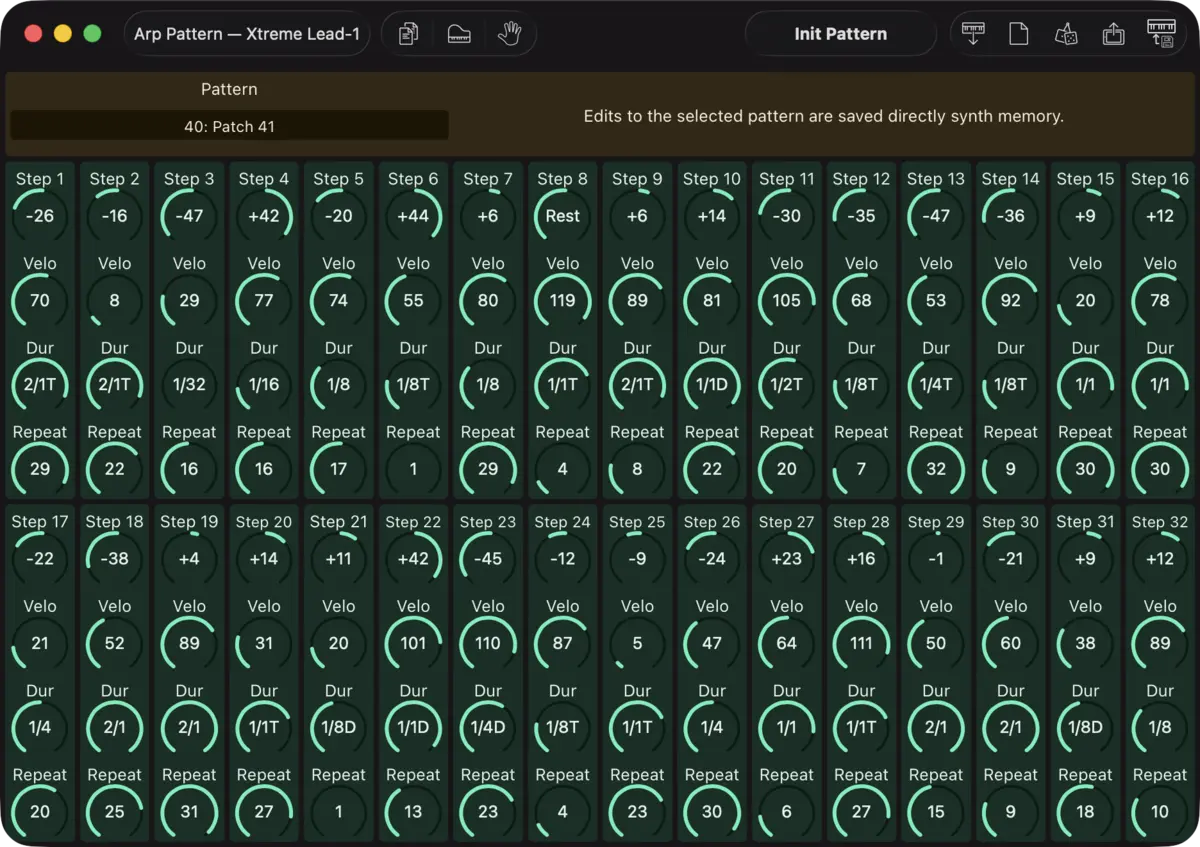
Task: Click the Step 19 Repeat knob showing 31
Action: (x=189, y=812)
